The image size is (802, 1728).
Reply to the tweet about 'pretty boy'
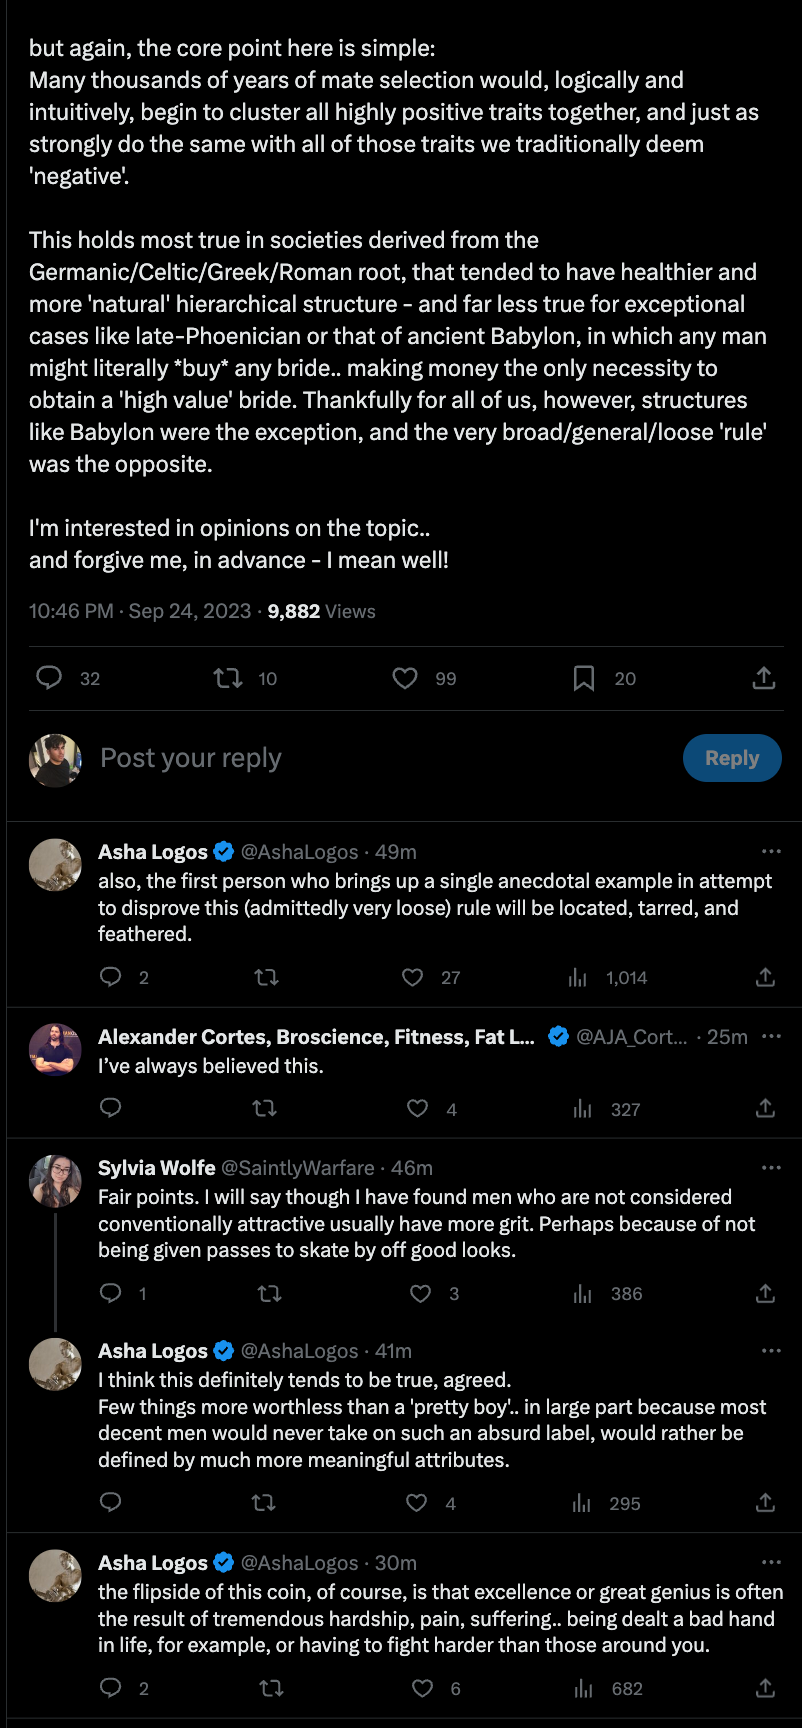[x=111, y=1502]
